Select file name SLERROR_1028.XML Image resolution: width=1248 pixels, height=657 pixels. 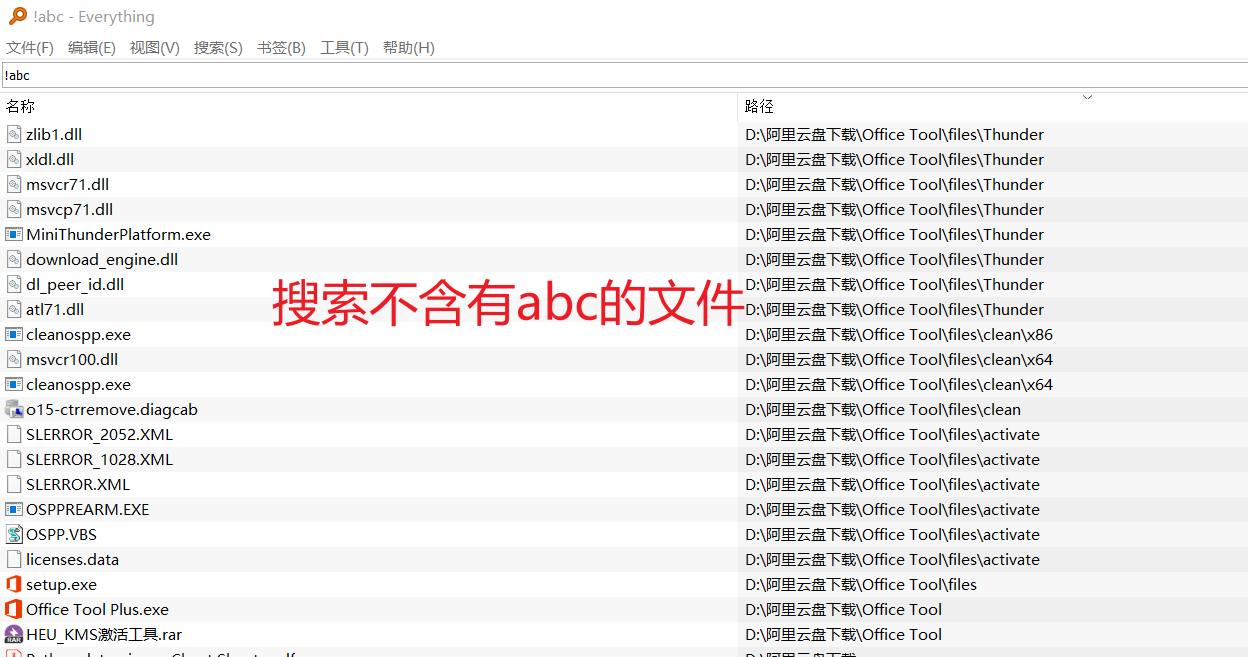[x=99, y=459]
